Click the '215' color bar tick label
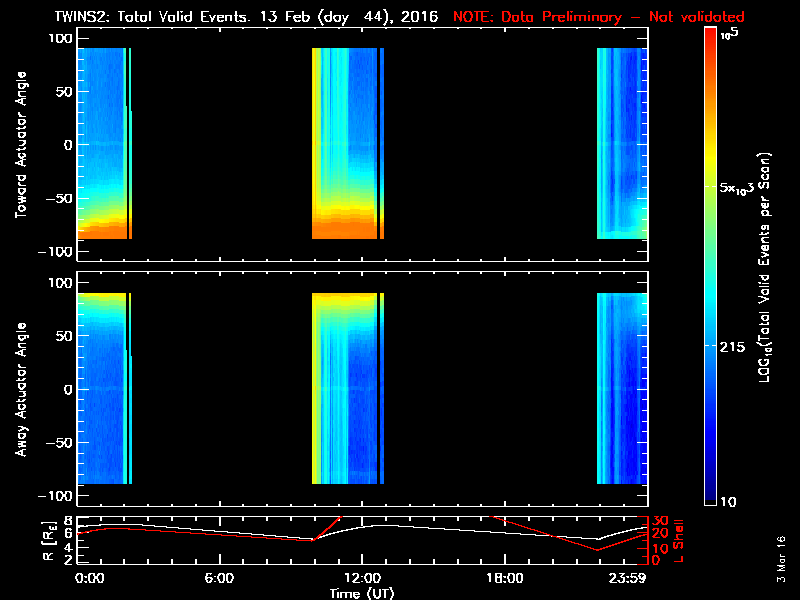 click(735, 346)
